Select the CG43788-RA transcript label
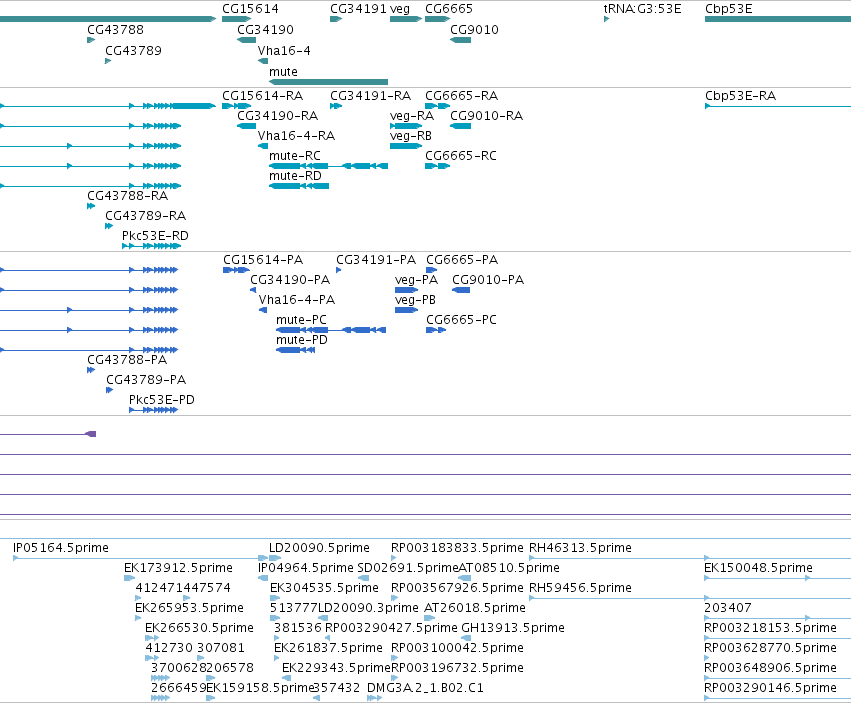 [x=128, y=196]
